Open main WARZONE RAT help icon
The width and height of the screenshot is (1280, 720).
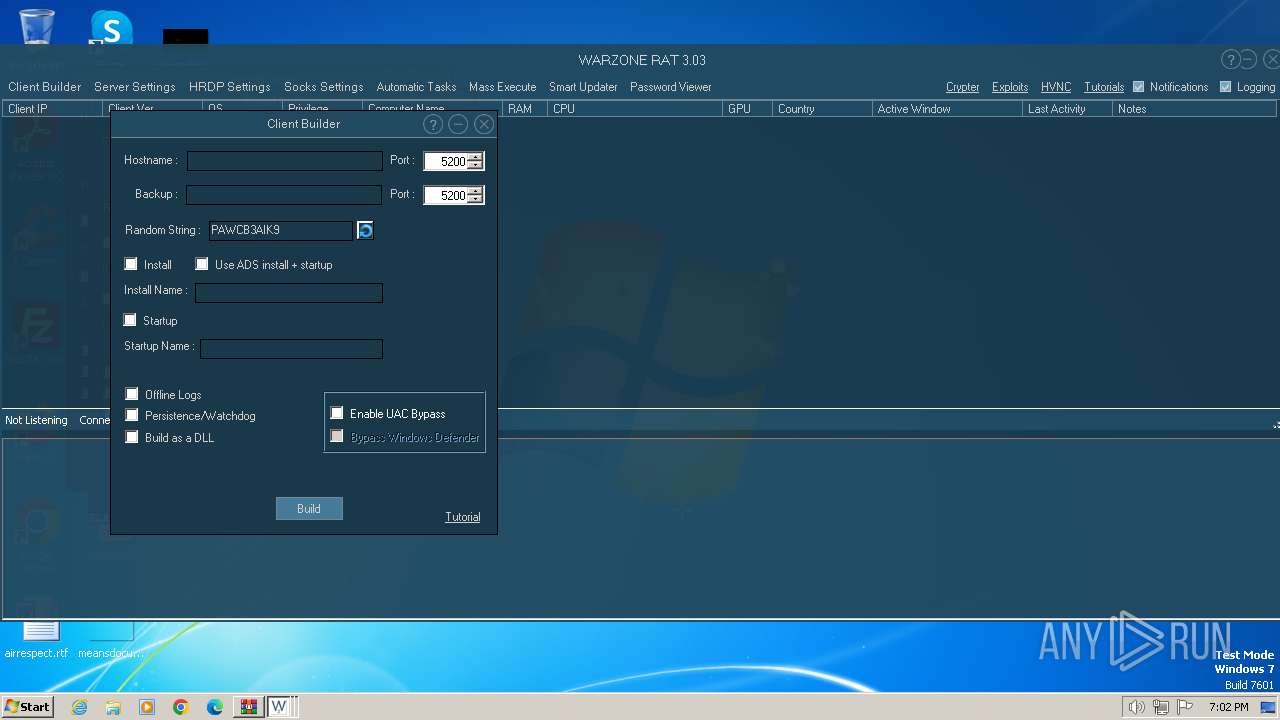[1231, 60]
